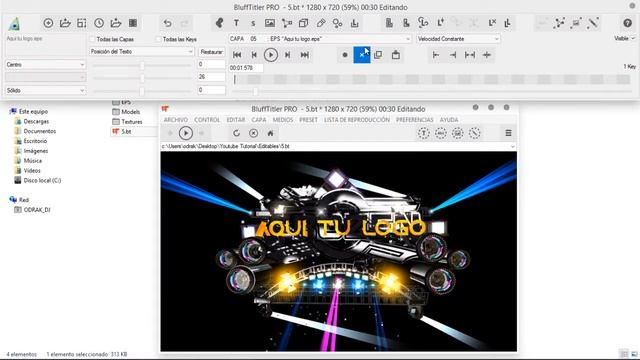The width and height of the screenshot is (640, 360).
Task: Add a 3D cube model layer icon
Action: (303, 23)
